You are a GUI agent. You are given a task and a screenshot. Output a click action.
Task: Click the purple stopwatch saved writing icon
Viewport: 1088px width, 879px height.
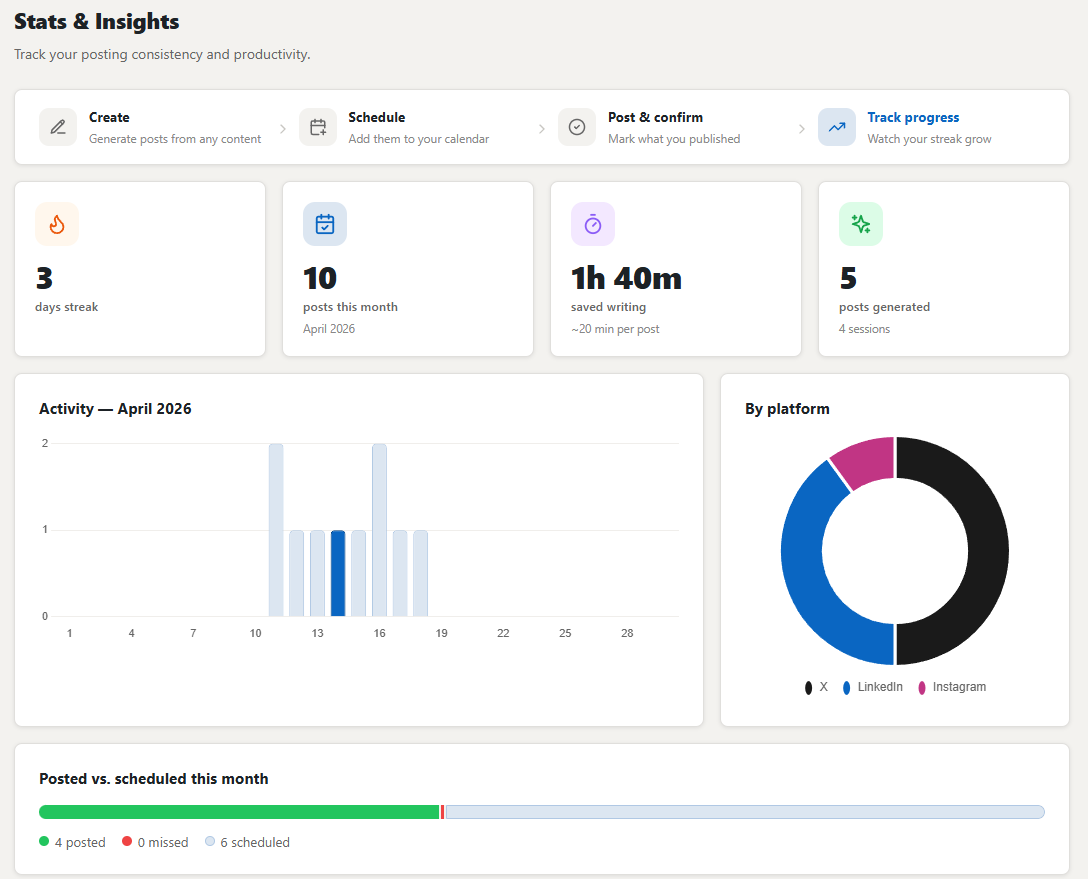pos(593,224)
